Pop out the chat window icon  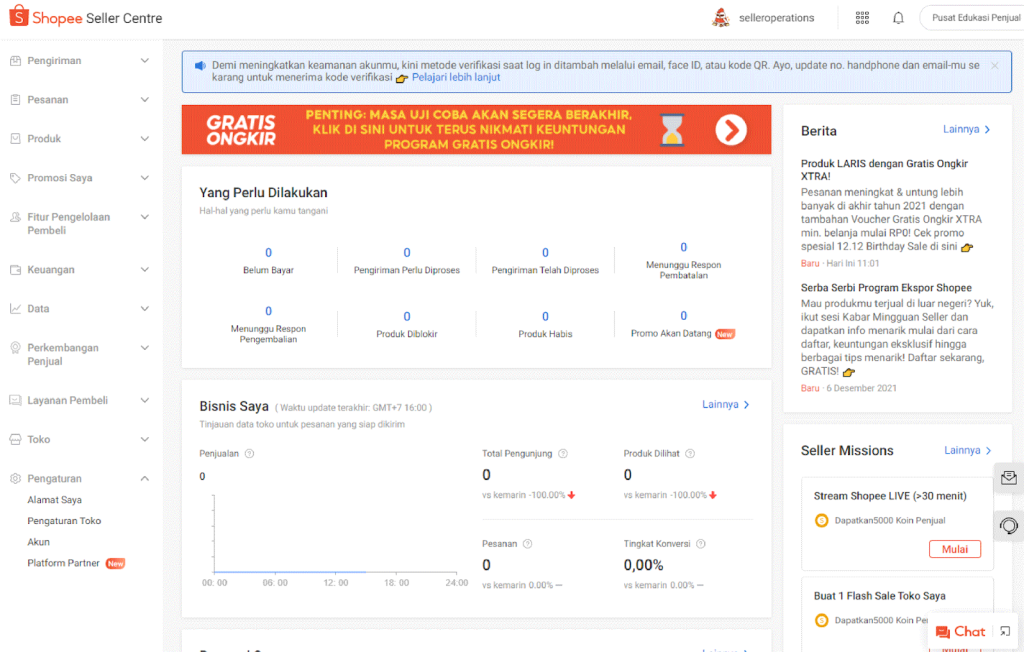tap(1005, 631)
